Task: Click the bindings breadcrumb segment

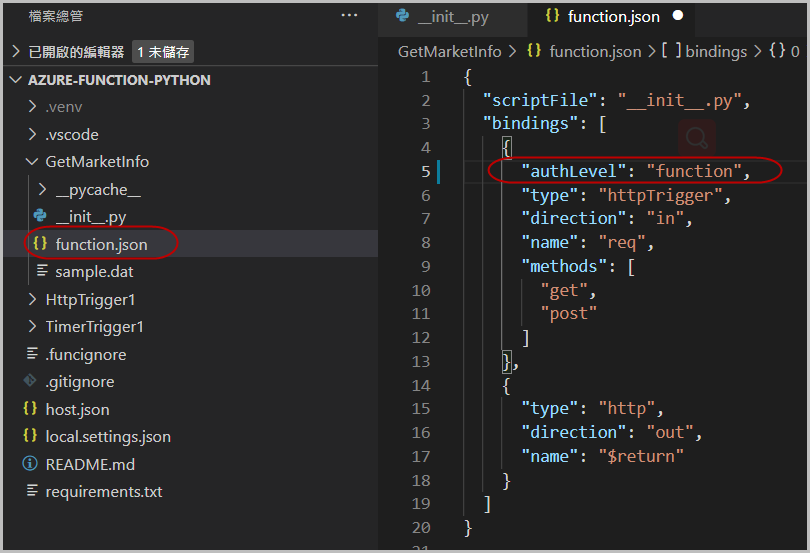Action: tap(716, 51)
